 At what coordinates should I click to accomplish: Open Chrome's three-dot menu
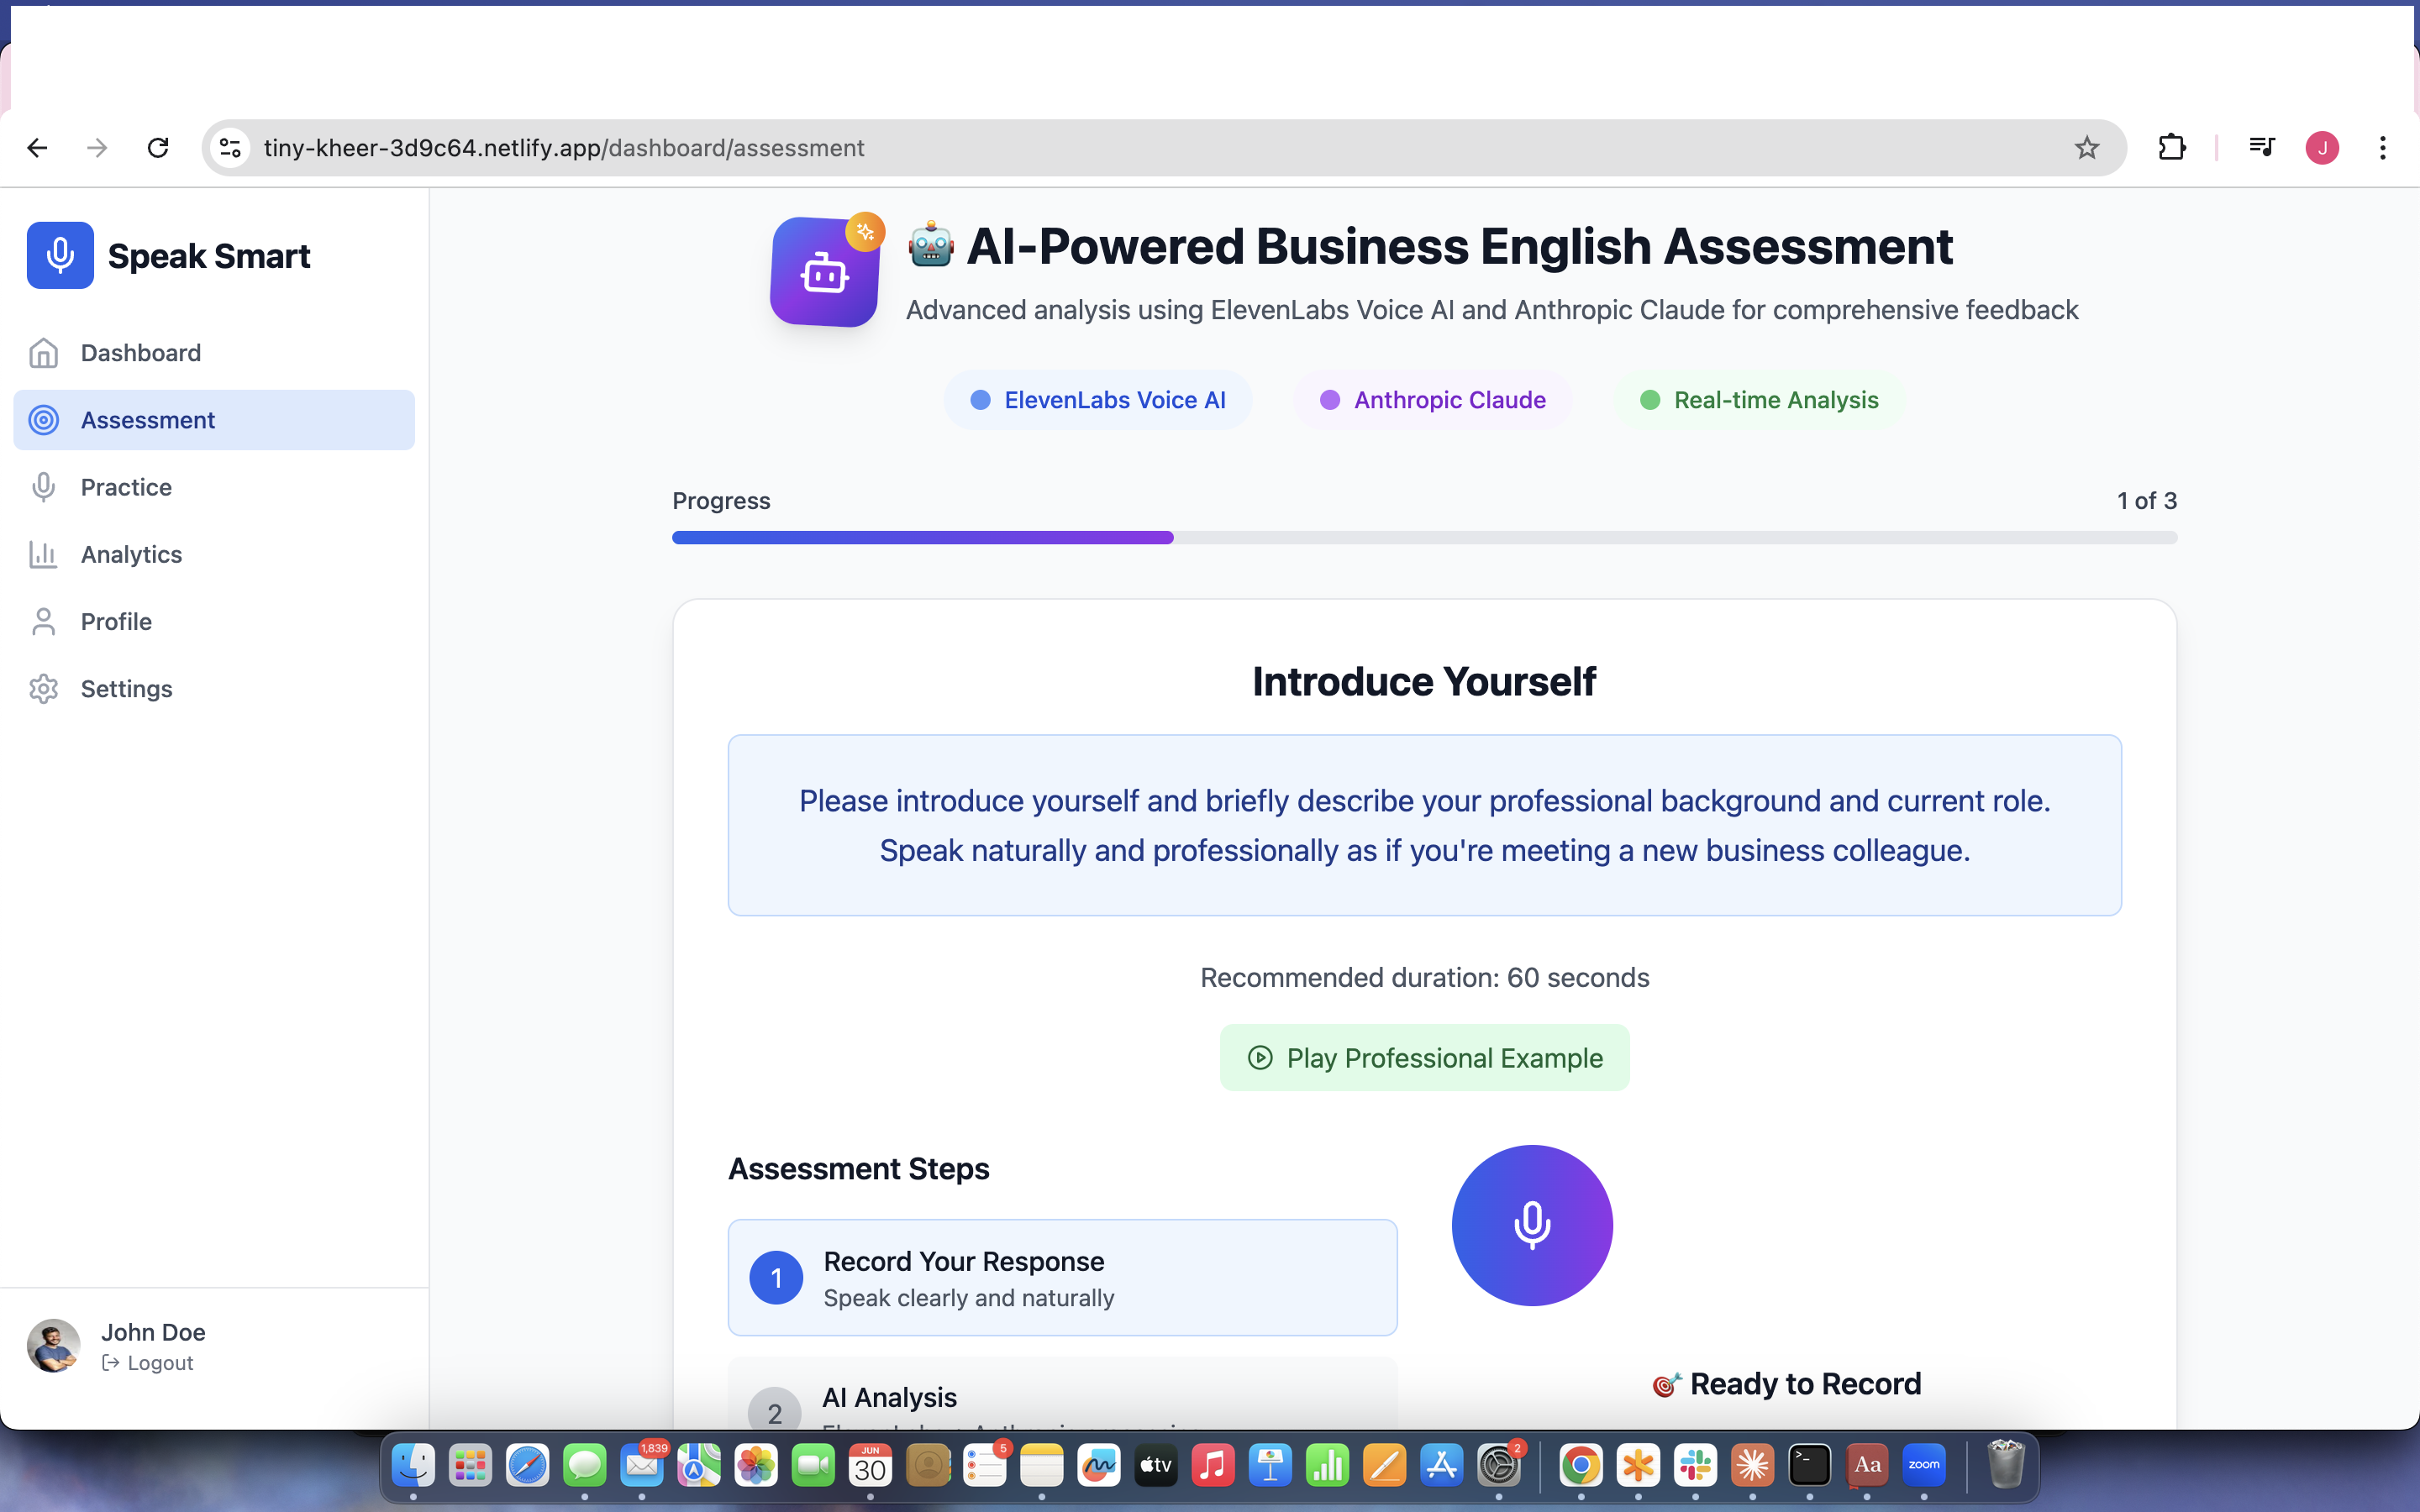click(2382, 148)
